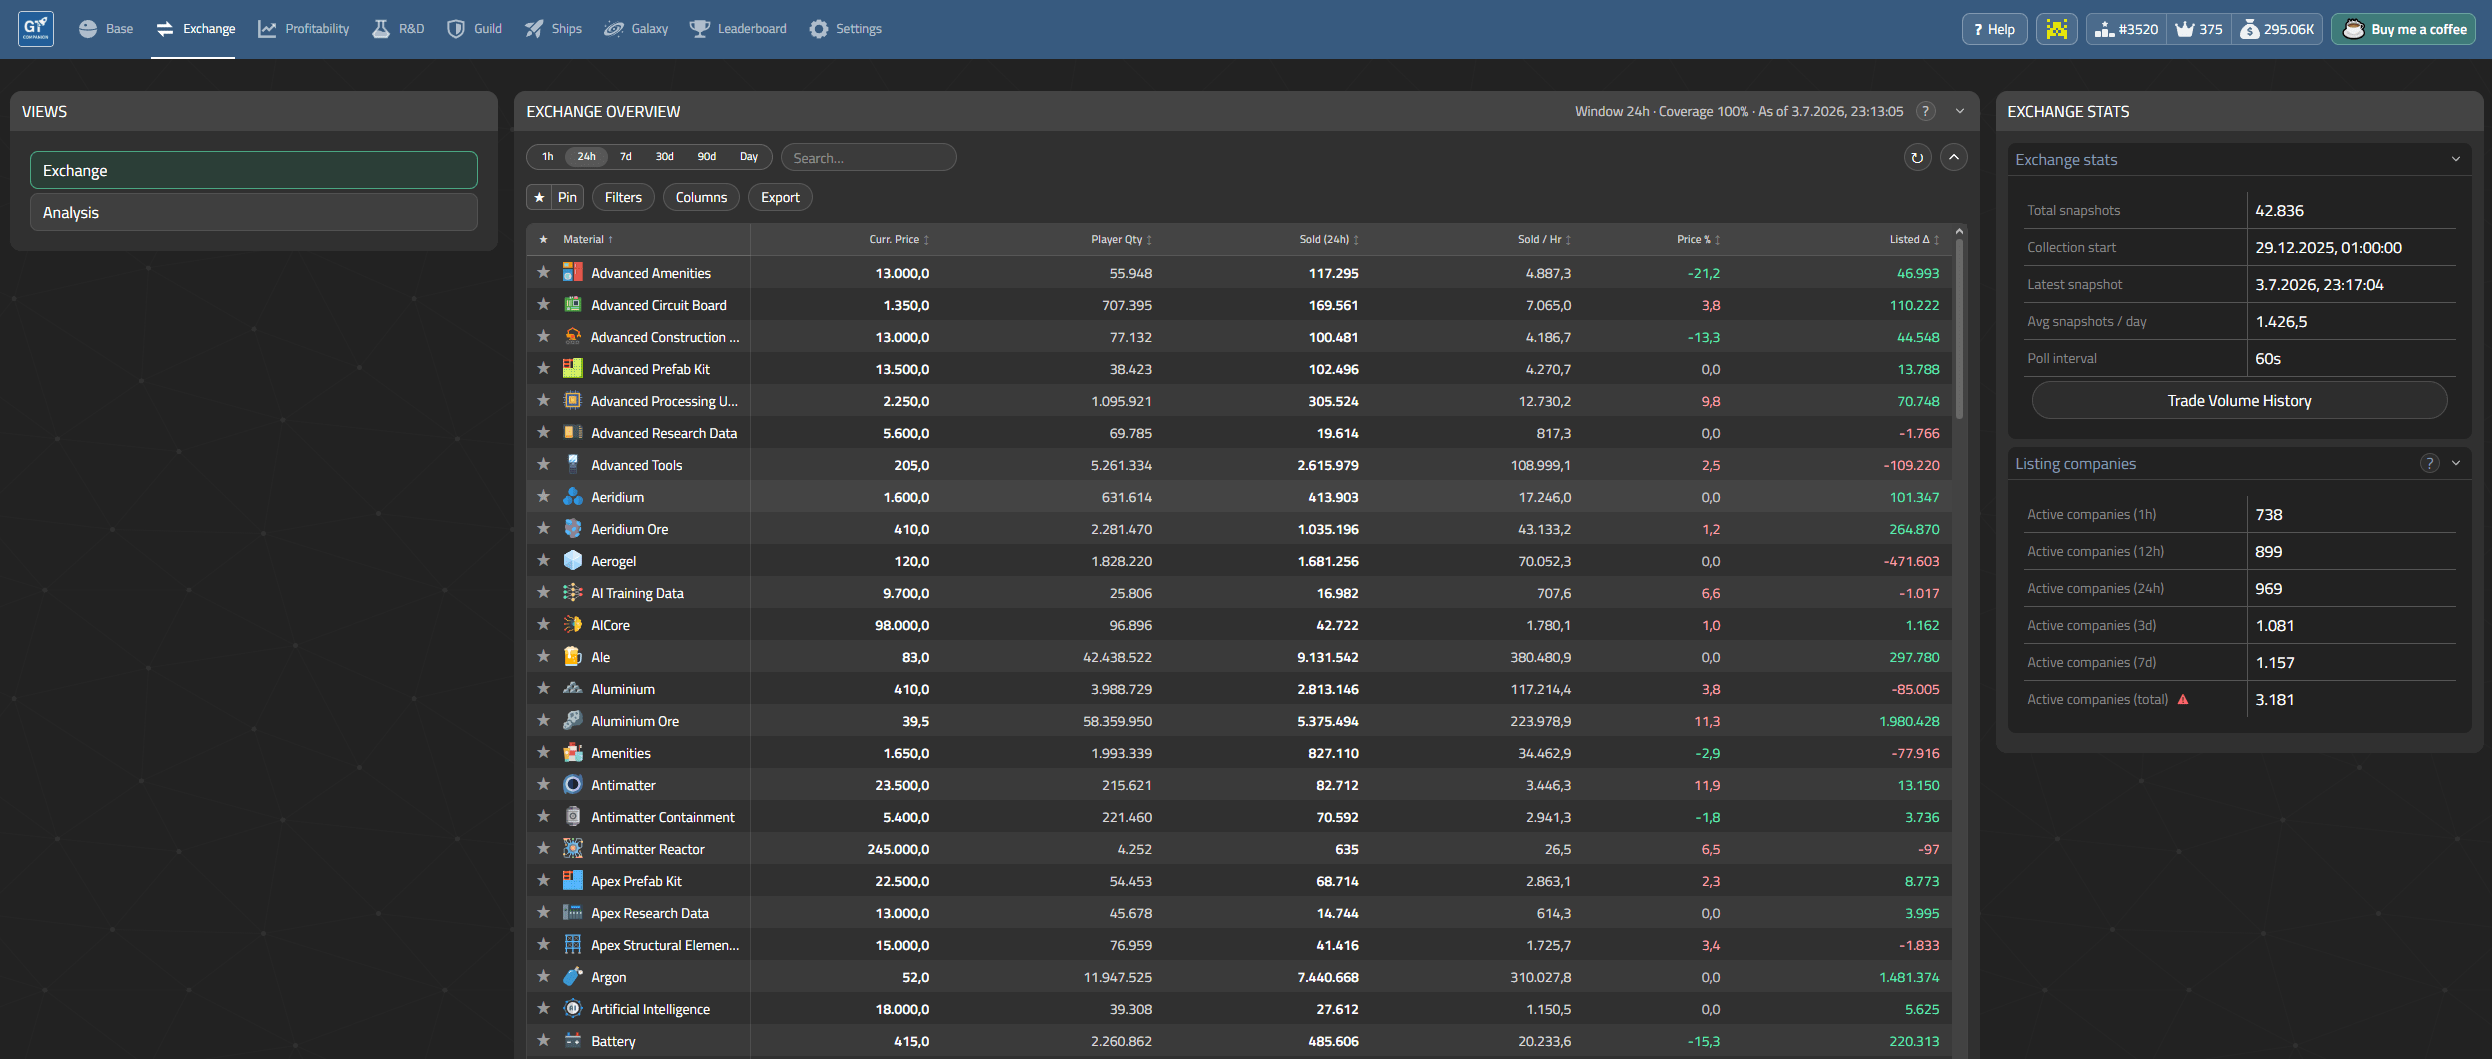
Task: Favorite the Aeridium Ore row
Action: coord(544,529)
